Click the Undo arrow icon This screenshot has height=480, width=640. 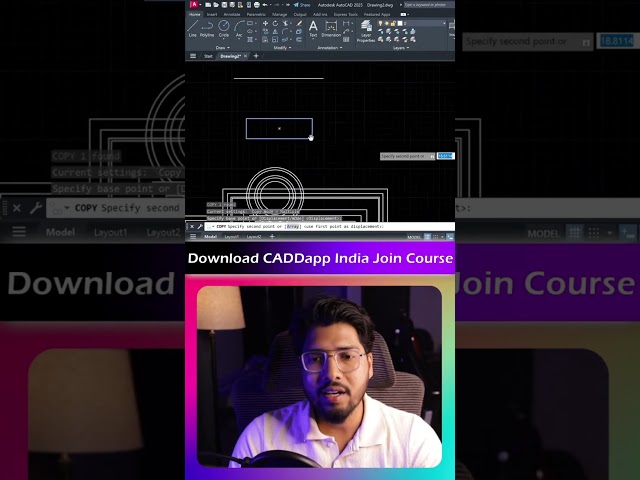click(265, 5)
